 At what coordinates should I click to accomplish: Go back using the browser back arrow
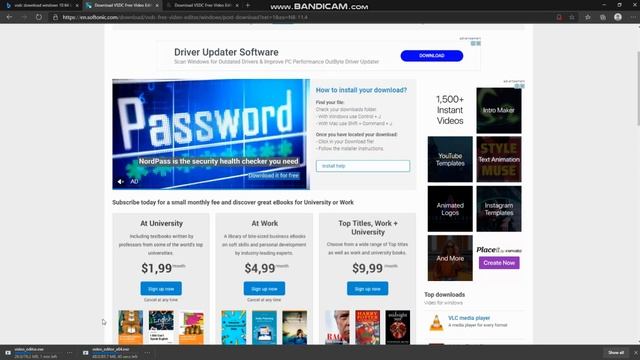pyautogui.click(x=9, y=17)
